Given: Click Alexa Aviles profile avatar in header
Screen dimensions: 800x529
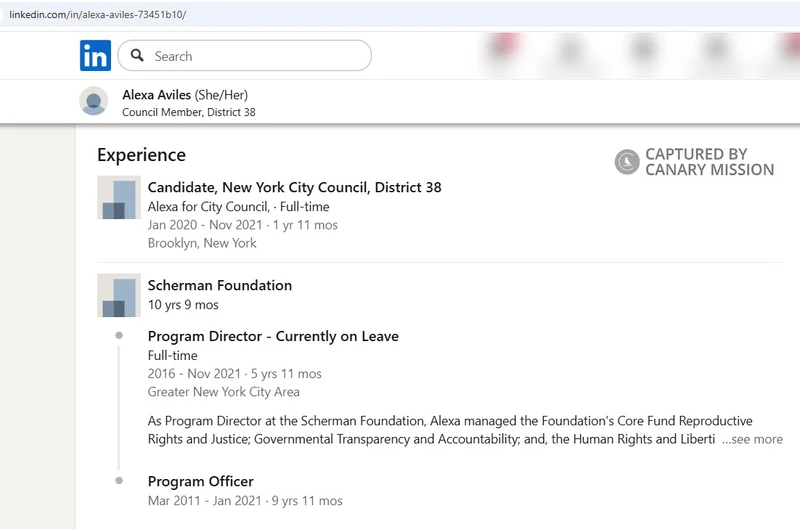Looking at the screenshot, I should pos(94,102).
